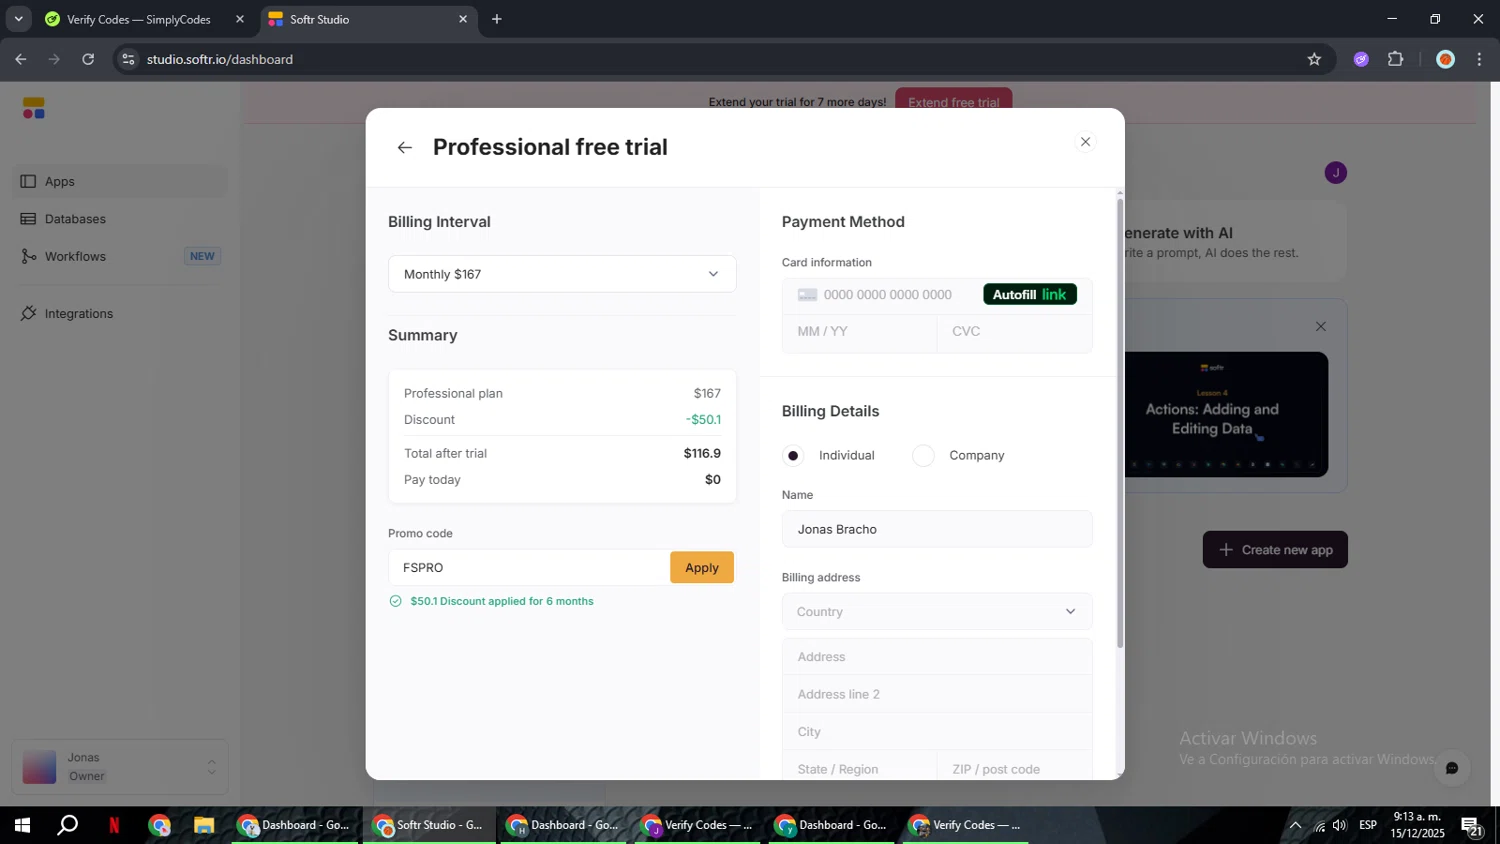
Task: Open the Windows Start menu
Action: (x=22, y=825)
